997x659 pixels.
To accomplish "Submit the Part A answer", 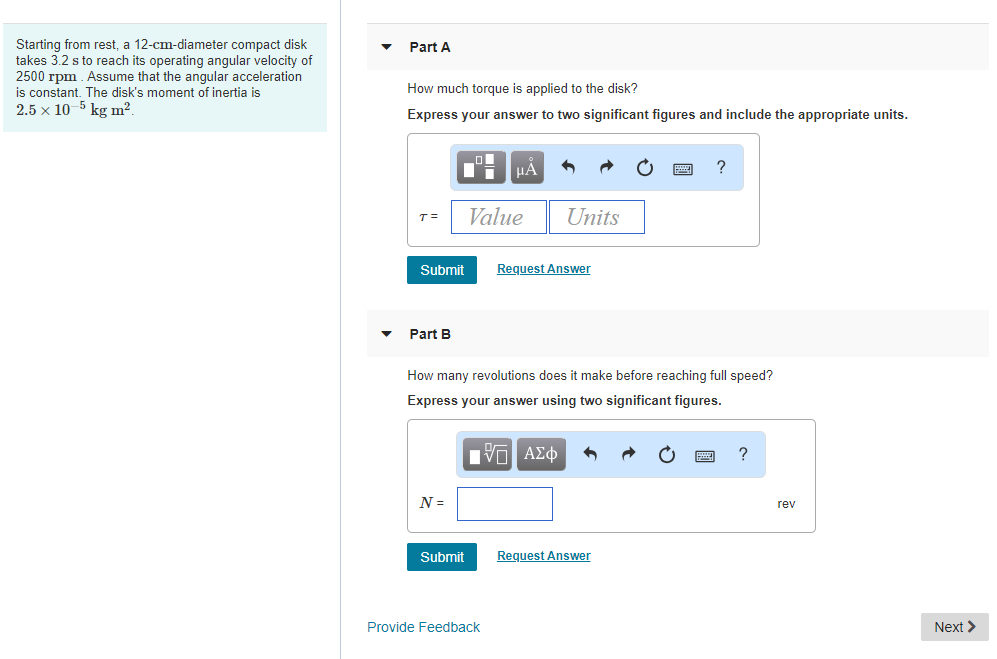I will coord(442,270).
